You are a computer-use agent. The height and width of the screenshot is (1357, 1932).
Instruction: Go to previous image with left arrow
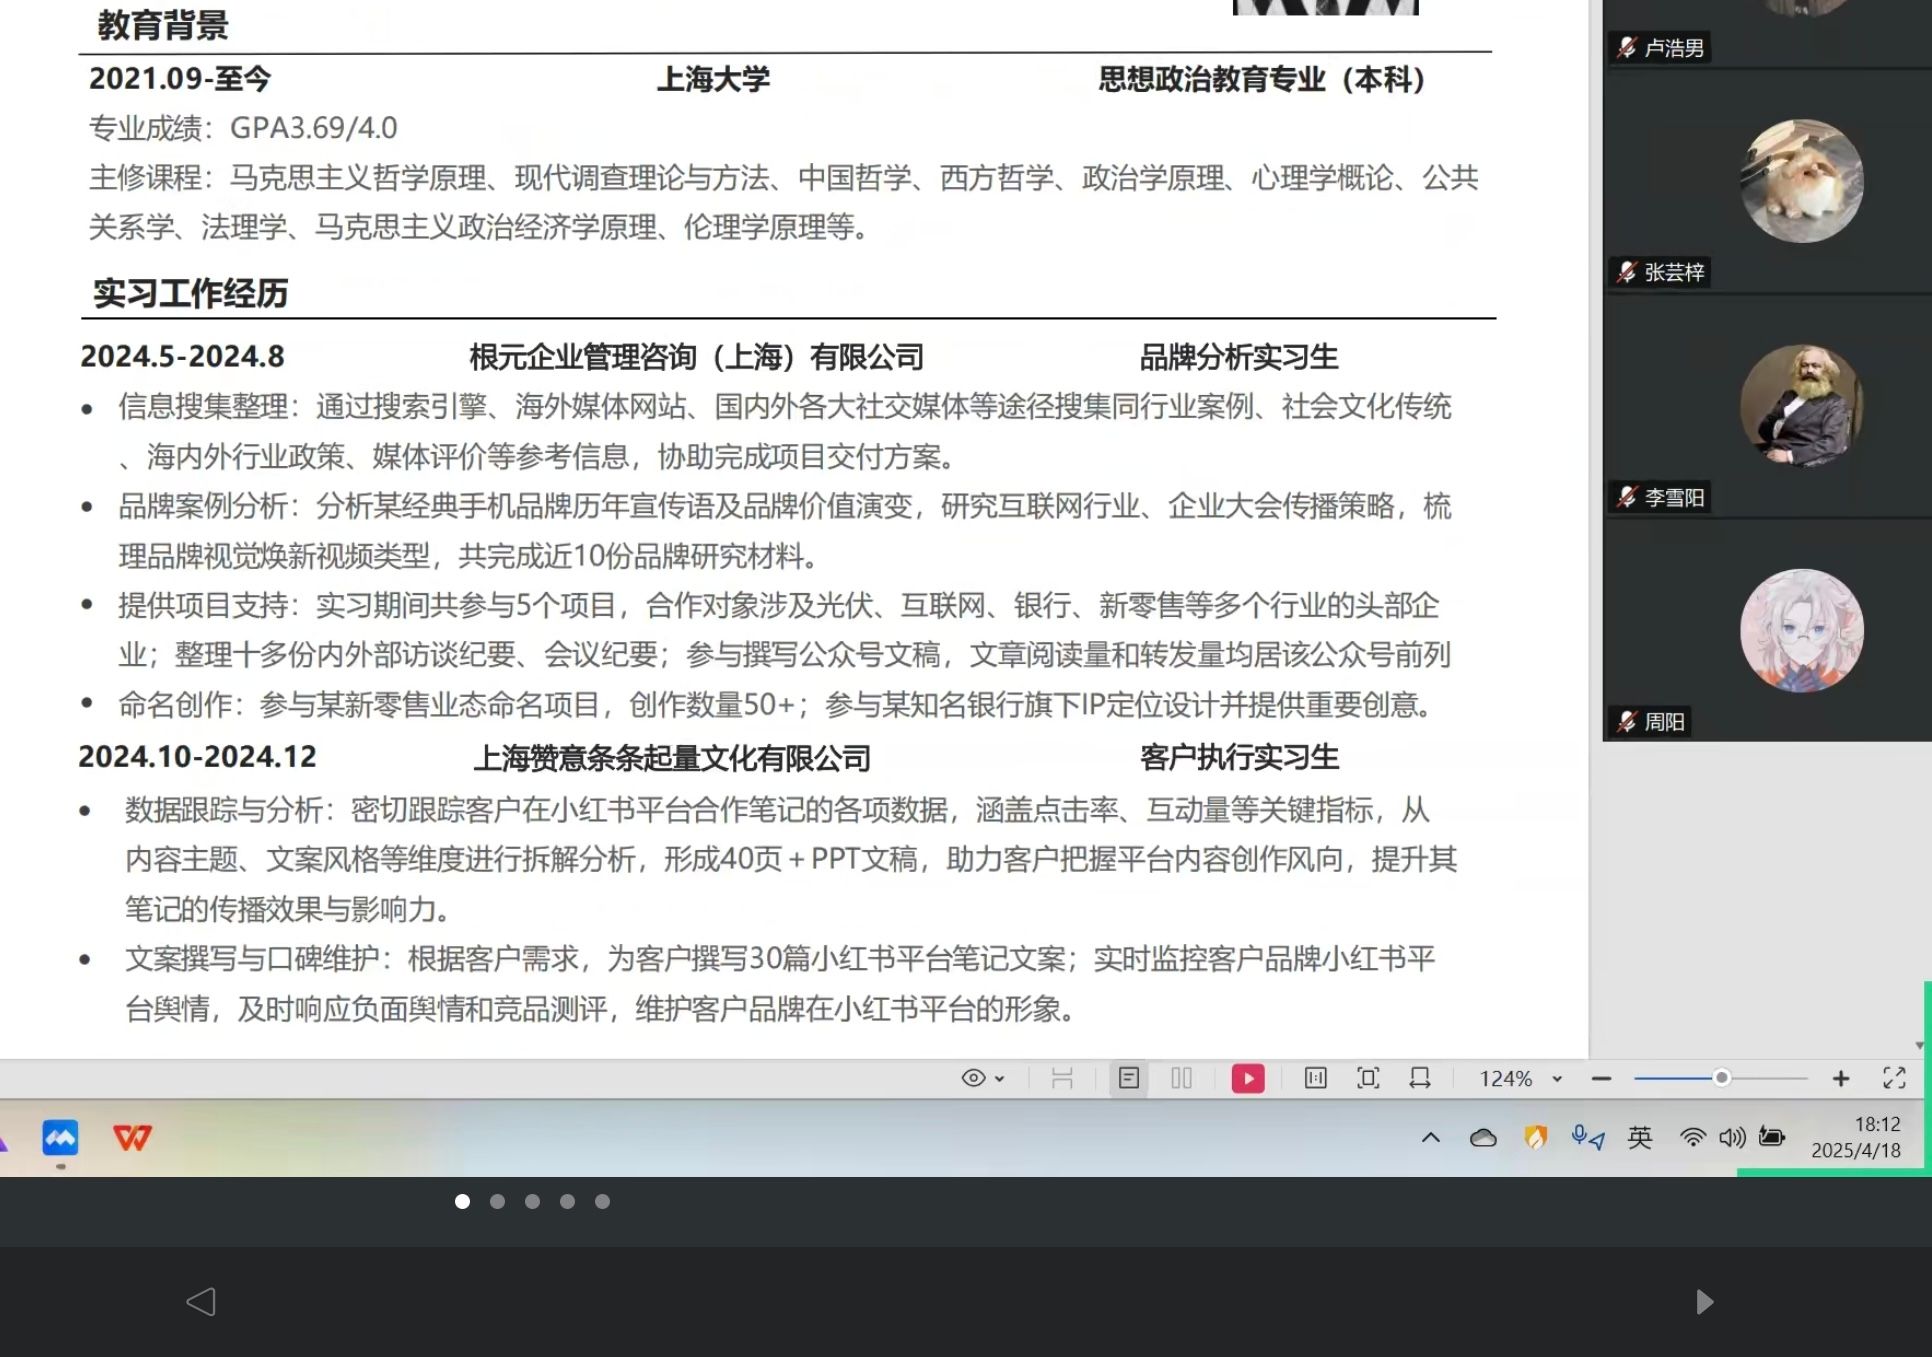coord(201,1301)
